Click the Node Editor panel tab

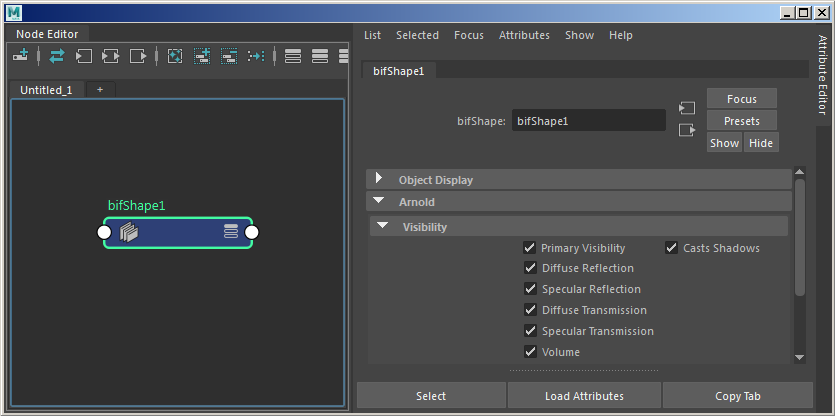pos(47,34)
